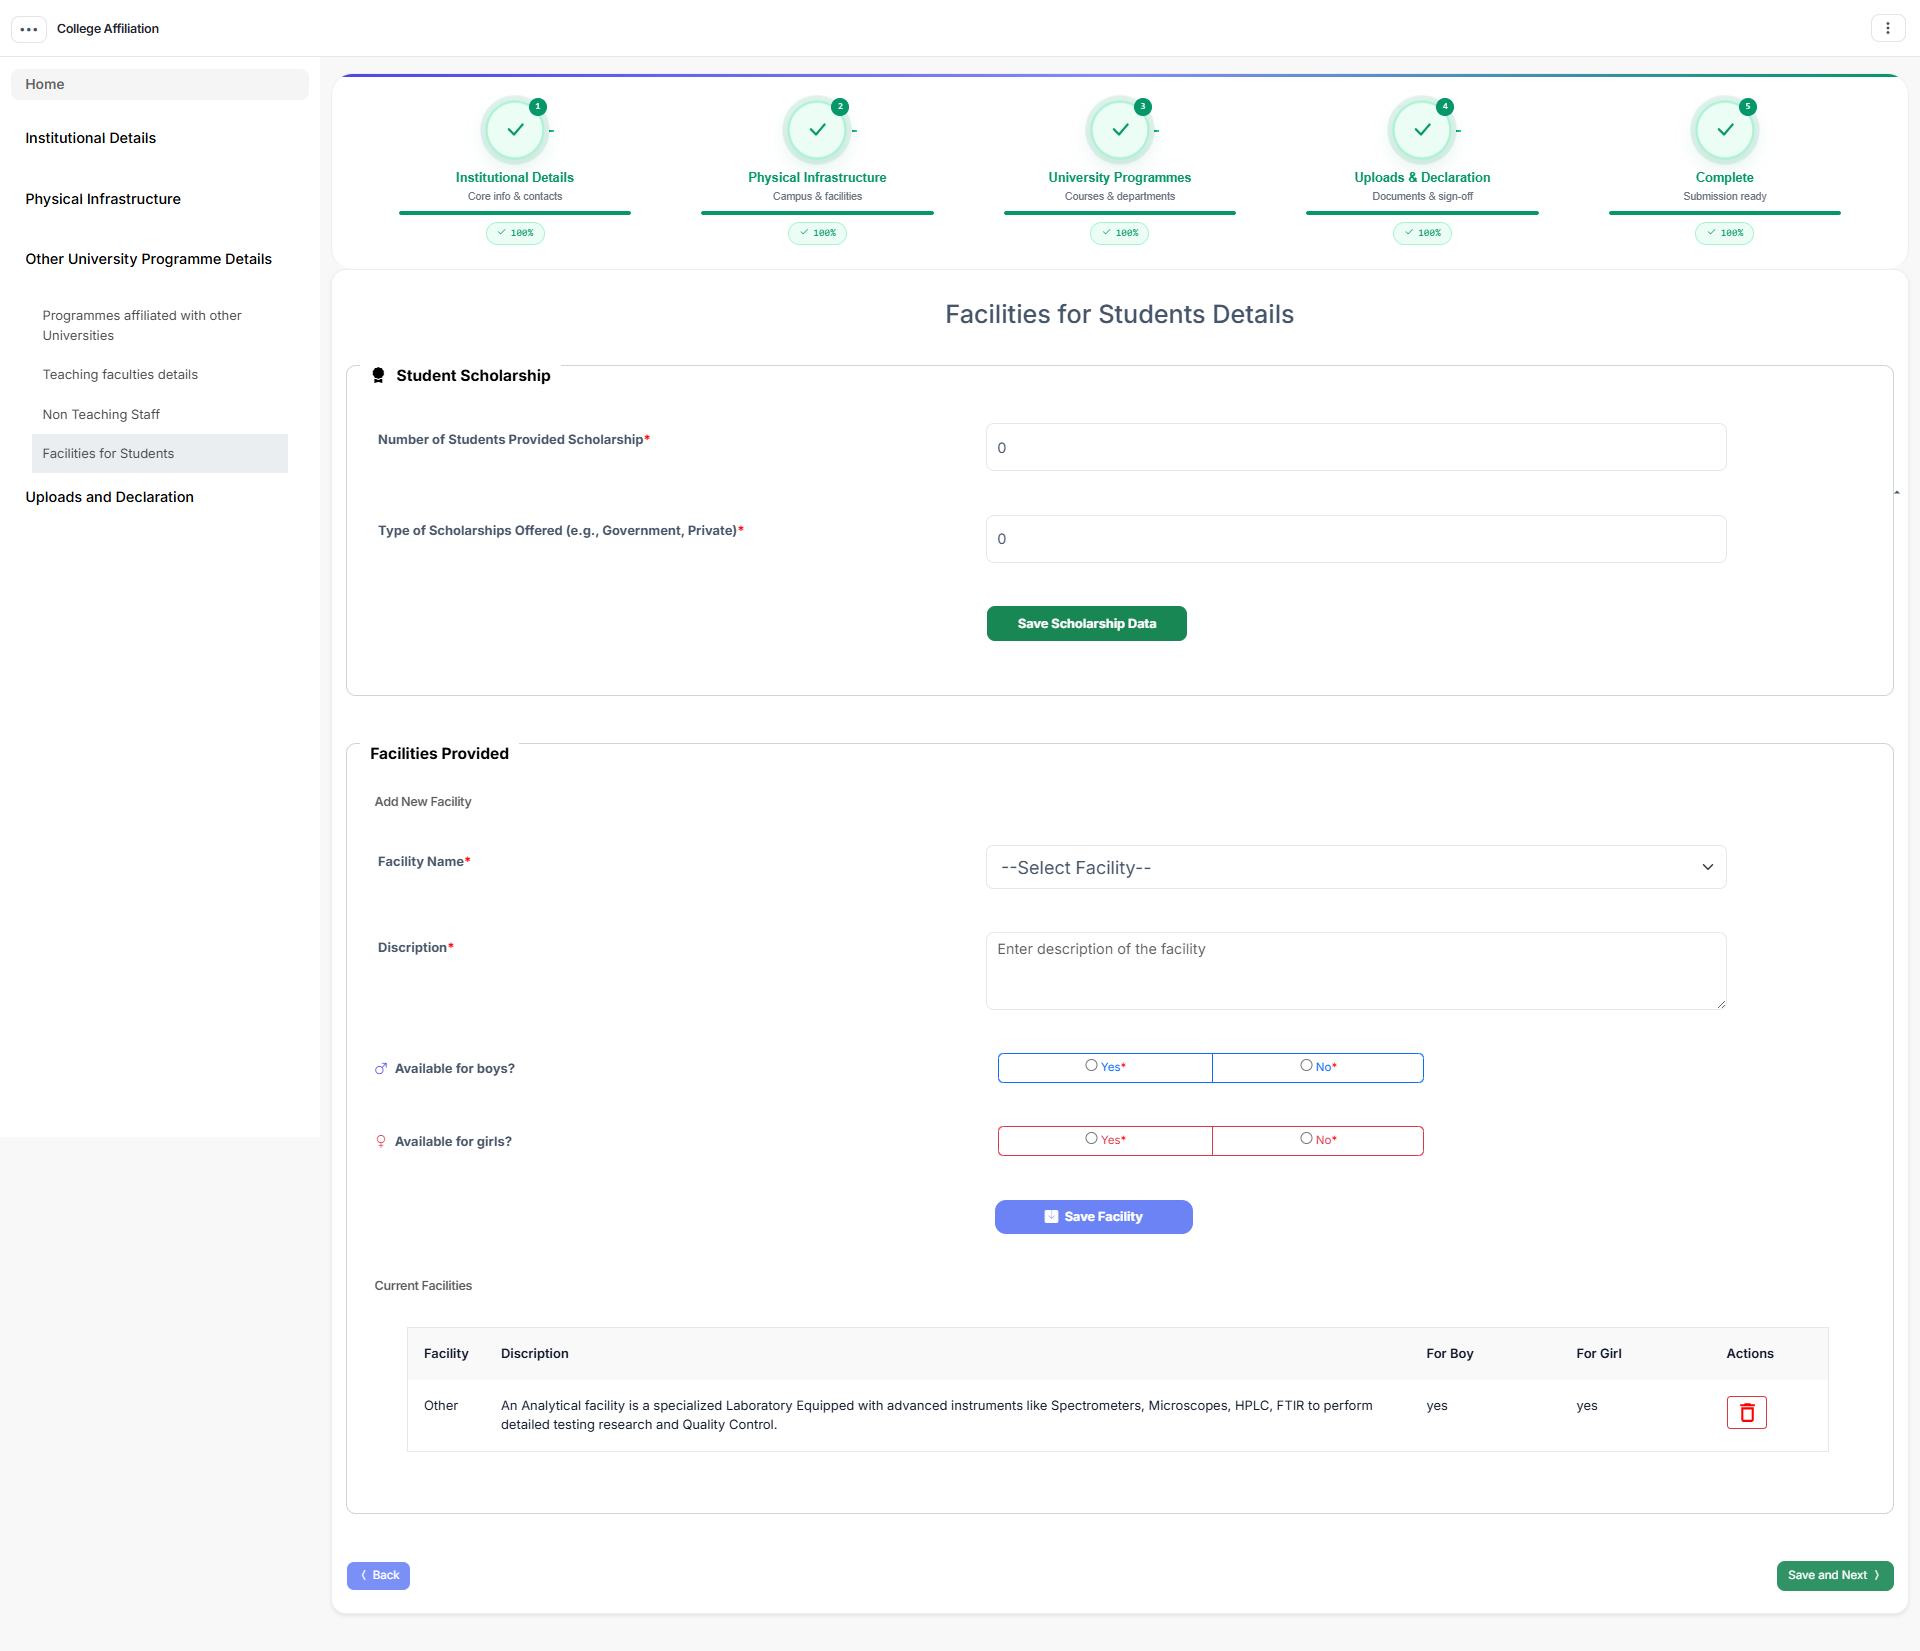Open the Select Facility dropdown
1920x1651 pixels.
point(1356,867)
